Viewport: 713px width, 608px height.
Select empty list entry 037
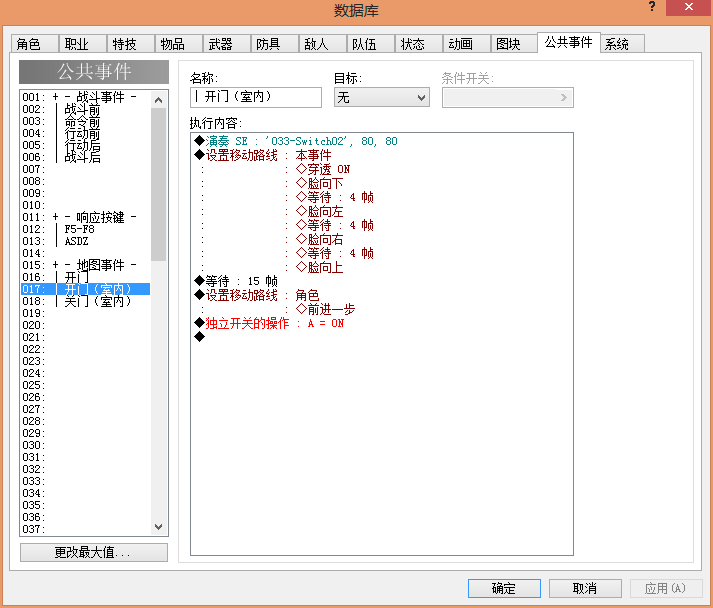(85, 529)
